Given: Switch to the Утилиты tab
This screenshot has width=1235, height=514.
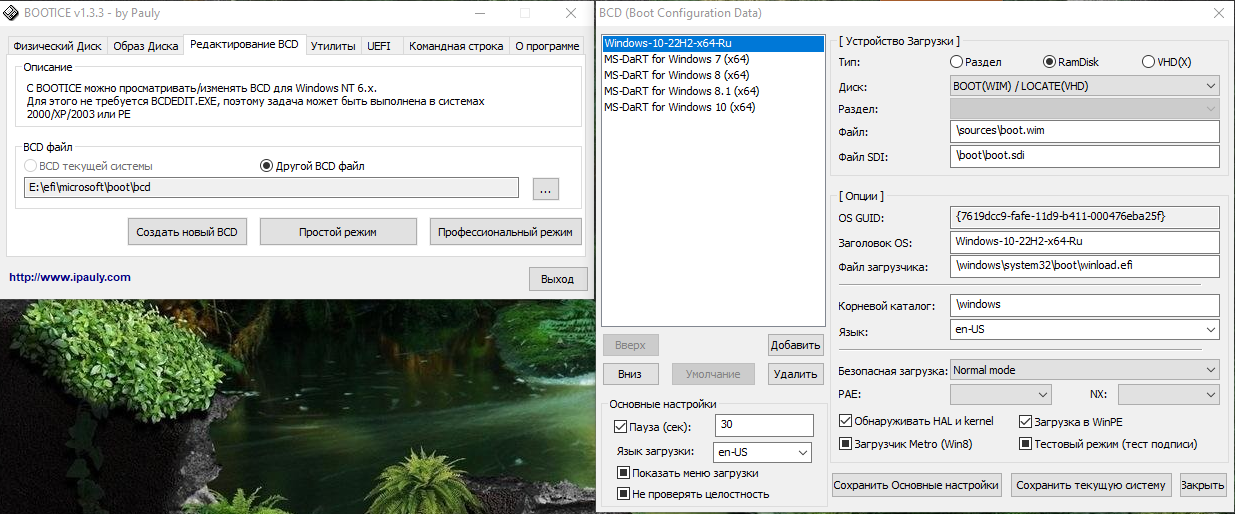Looking at the screenshot, I should (333, 46).
